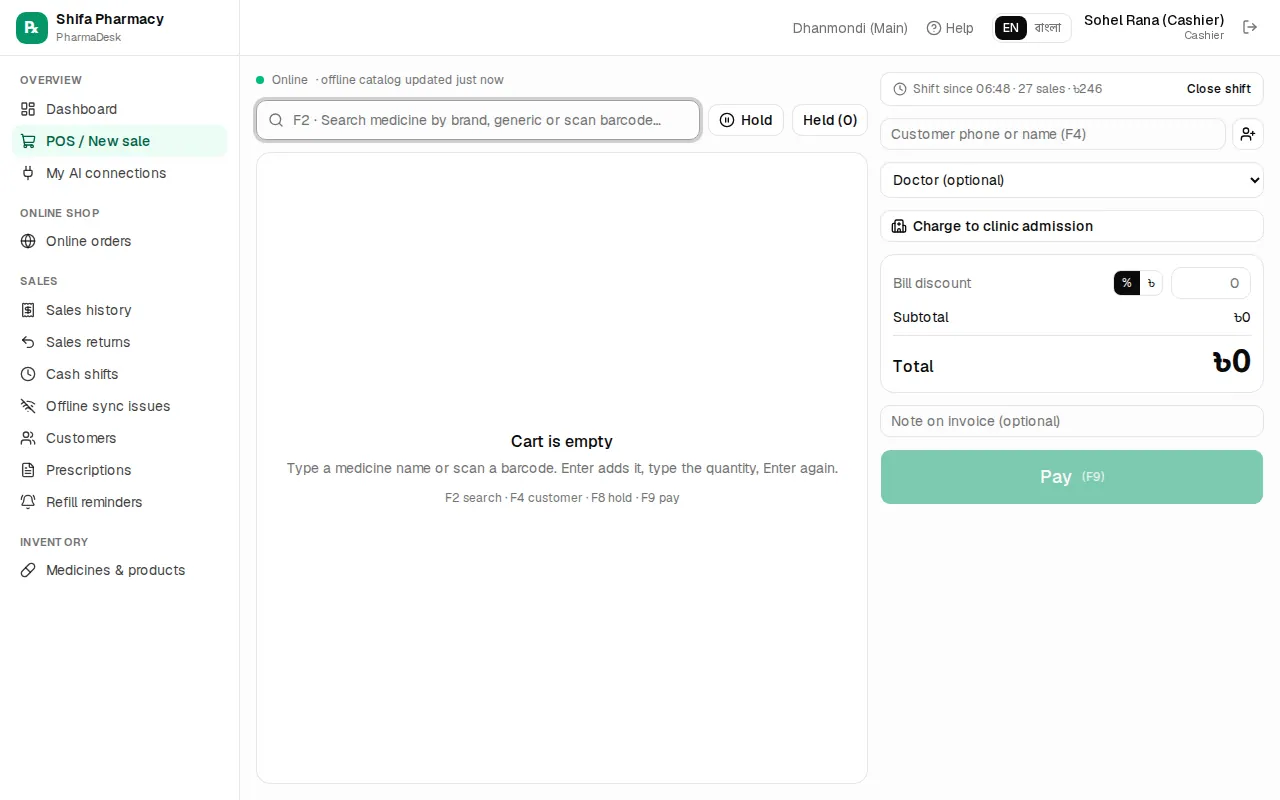This screenshot has height=800, width=1280.
Task: Click the 'Cart is empty' heading
Action: (x=562, y=441)
